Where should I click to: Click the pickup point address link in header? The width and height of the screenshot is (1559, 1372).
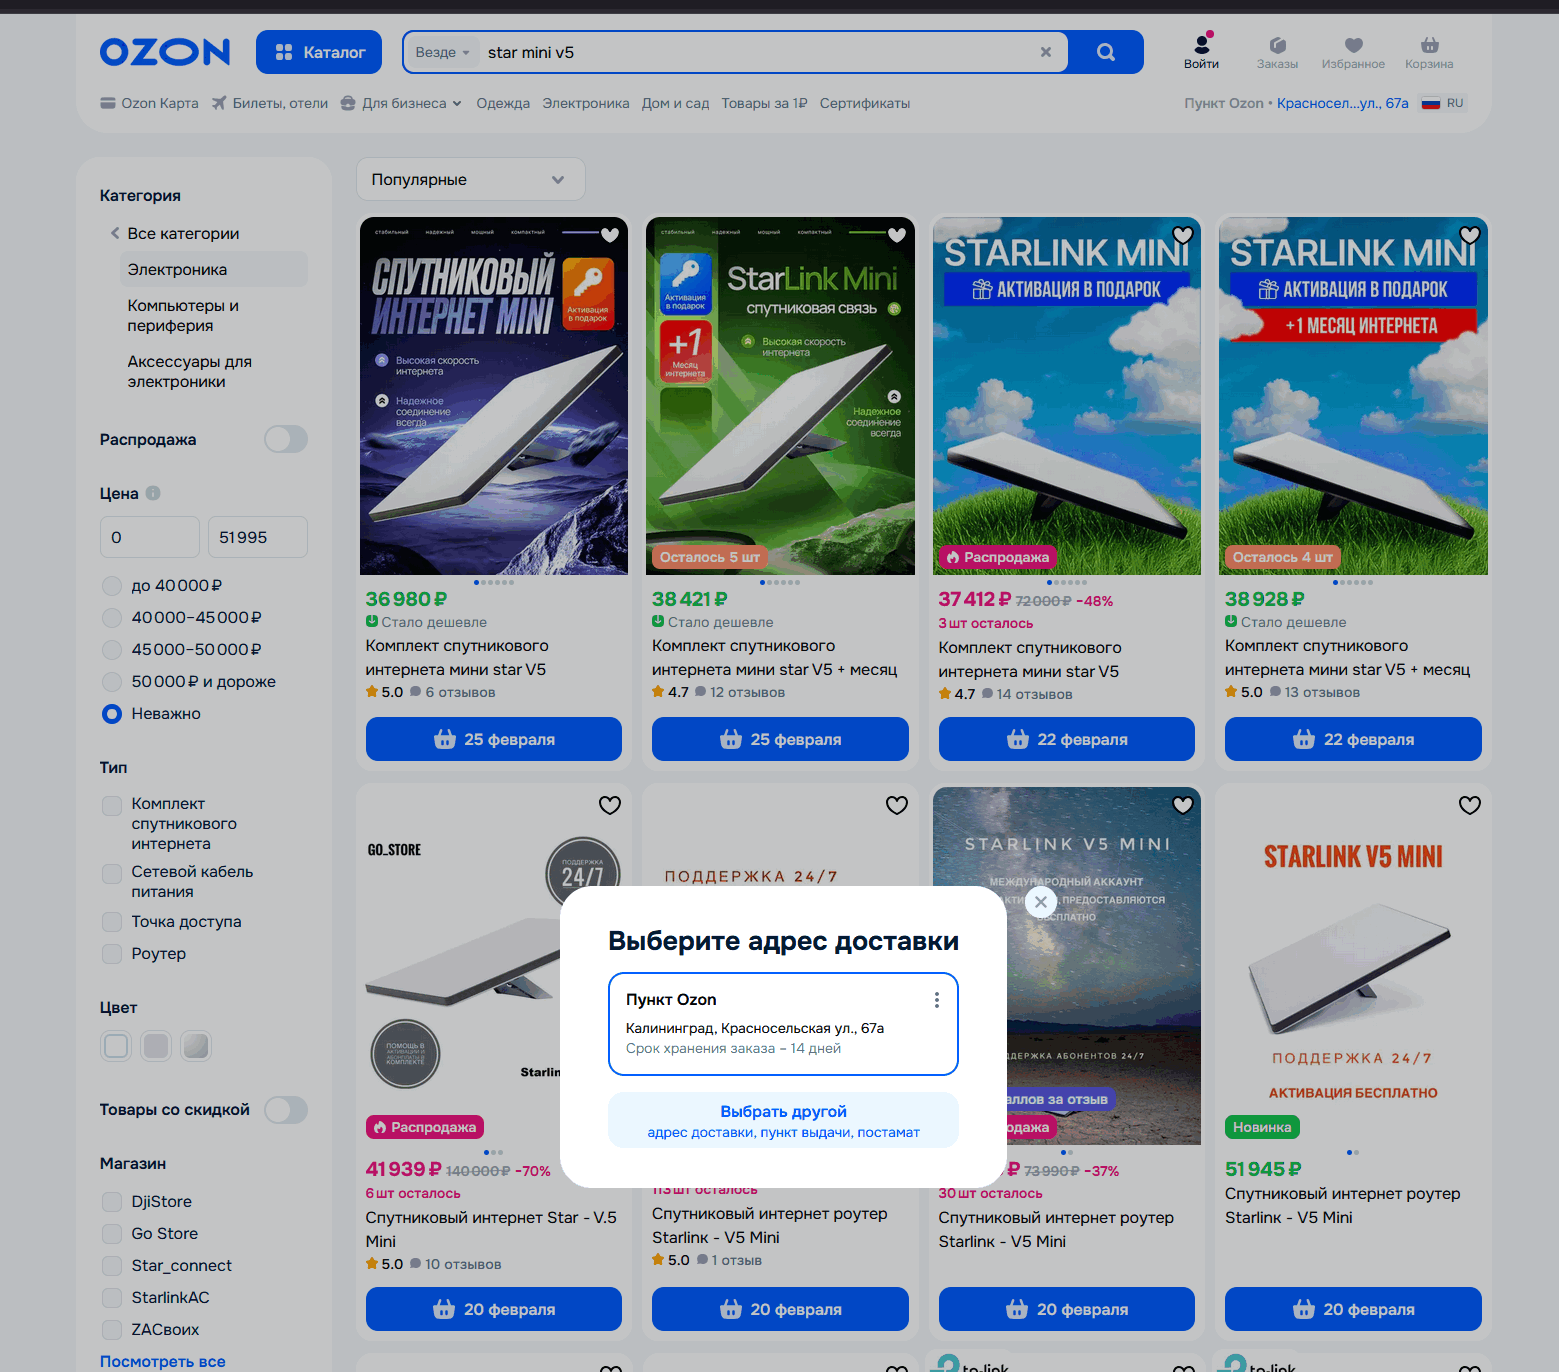(x=1342, y=103)
